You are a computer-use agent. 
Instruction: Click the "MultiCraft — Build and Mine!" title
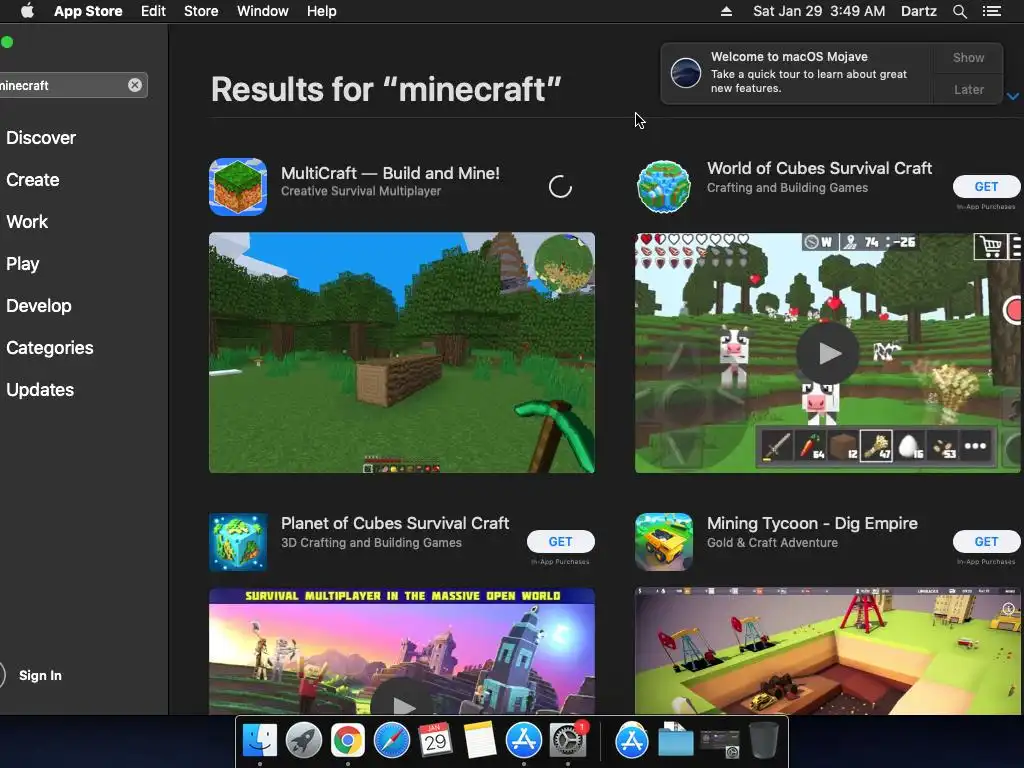pyautogui.click(x=390, y=173)
